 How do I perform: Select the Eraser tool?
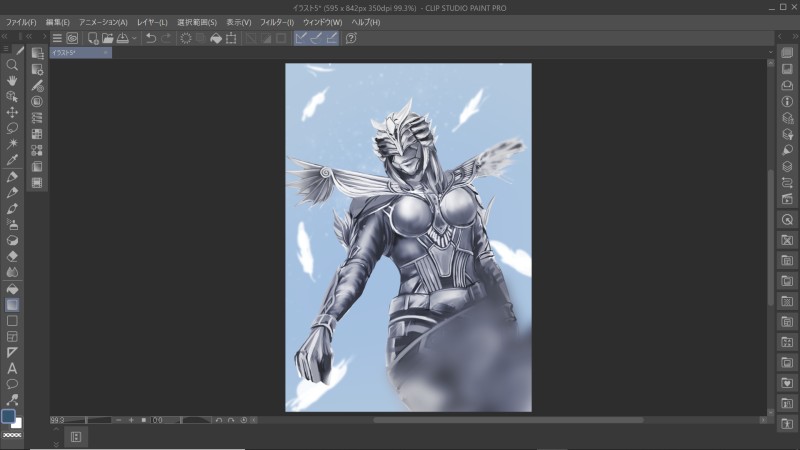coord(12,256)
